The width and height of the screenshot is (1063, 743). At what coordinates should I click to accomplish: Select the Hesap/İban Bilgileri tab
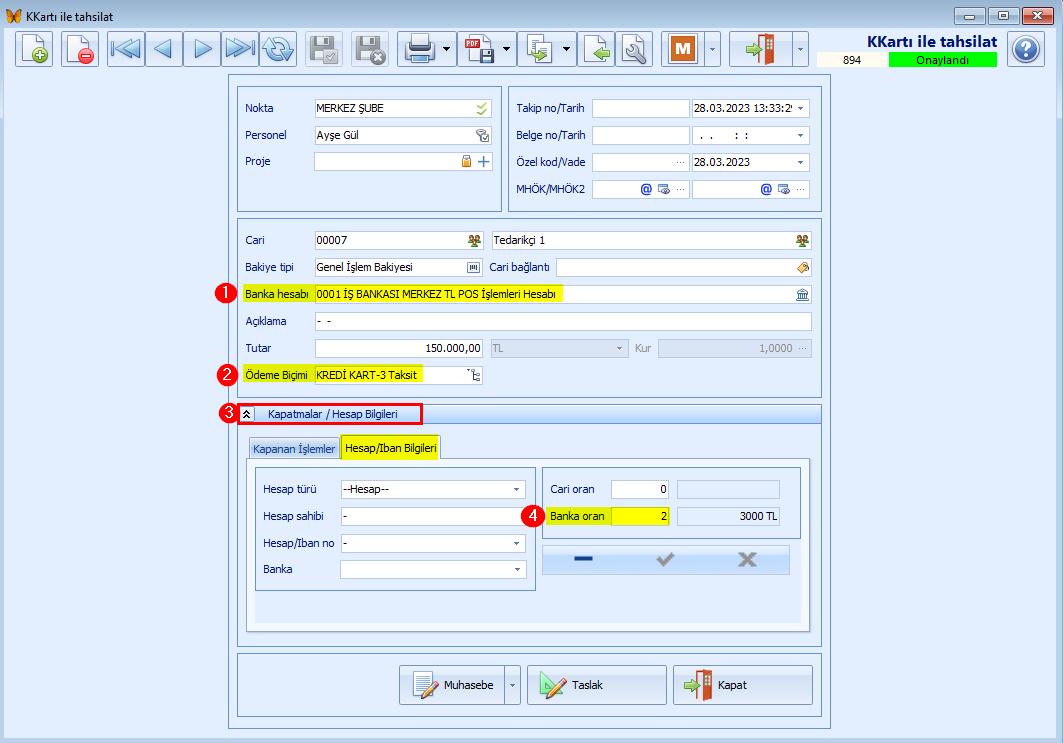coord(391,448)
